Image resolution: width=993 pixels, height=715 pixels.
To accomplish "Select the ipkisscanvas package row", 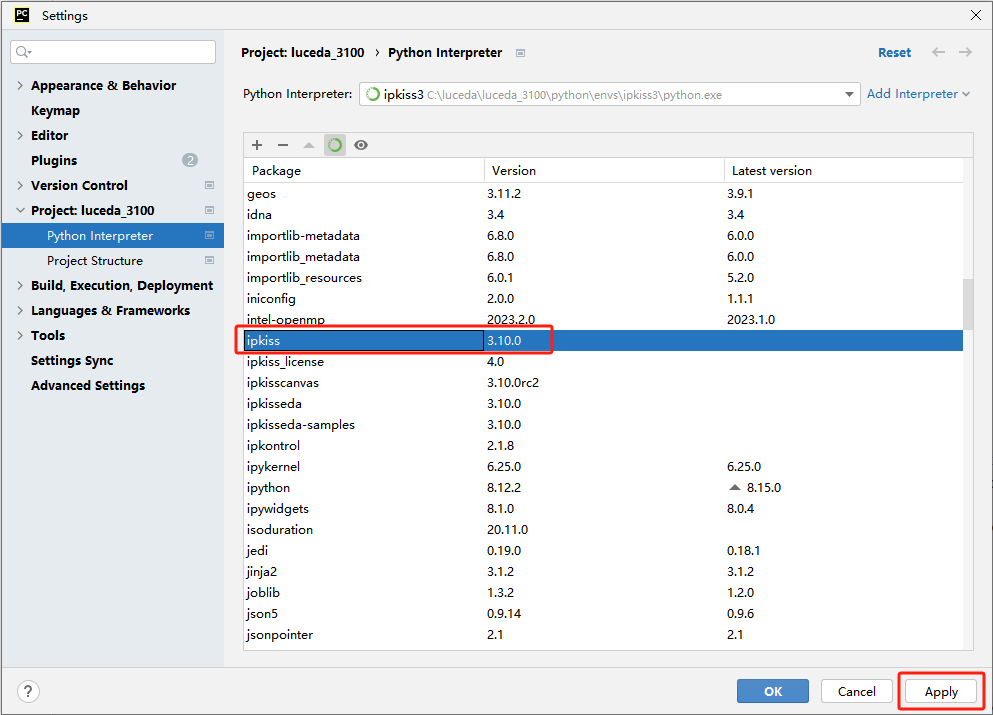I will (604, 383).
